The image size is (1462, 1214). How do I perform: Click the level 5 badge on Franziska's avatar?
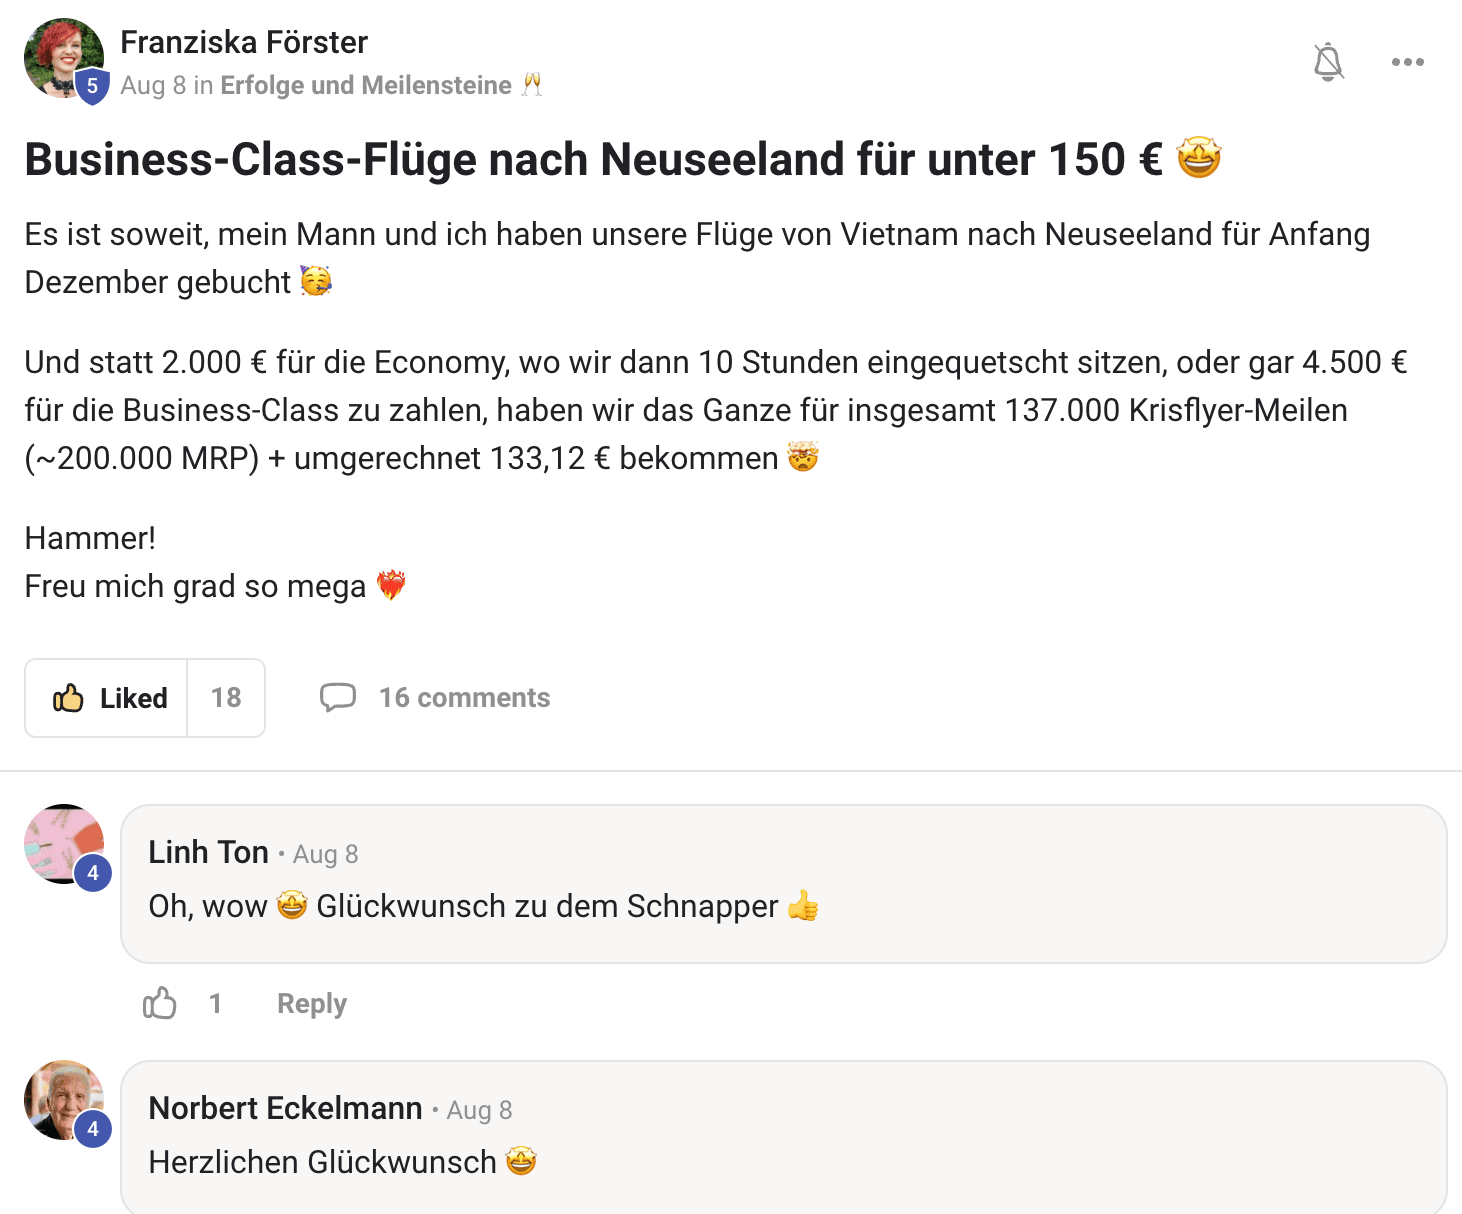point(92,86)
